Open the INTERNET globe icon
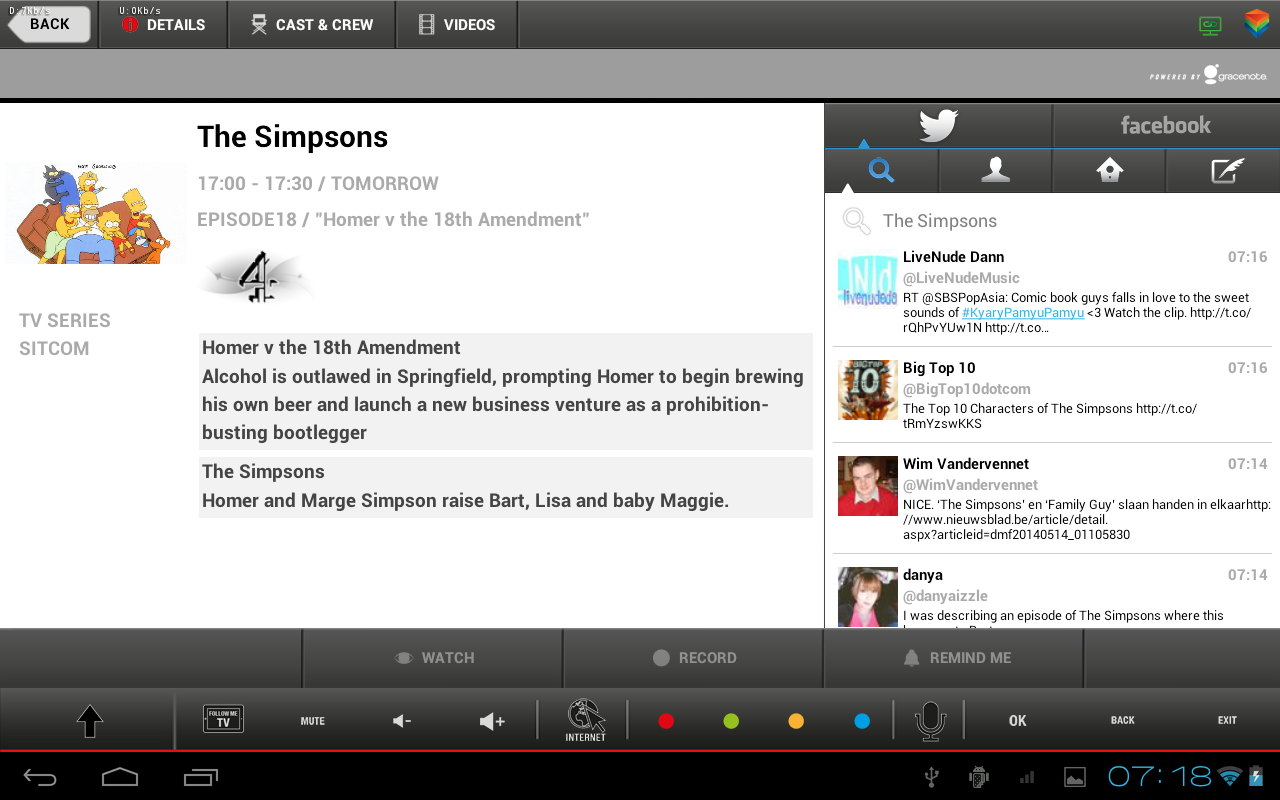 click(x=586, y=720)
